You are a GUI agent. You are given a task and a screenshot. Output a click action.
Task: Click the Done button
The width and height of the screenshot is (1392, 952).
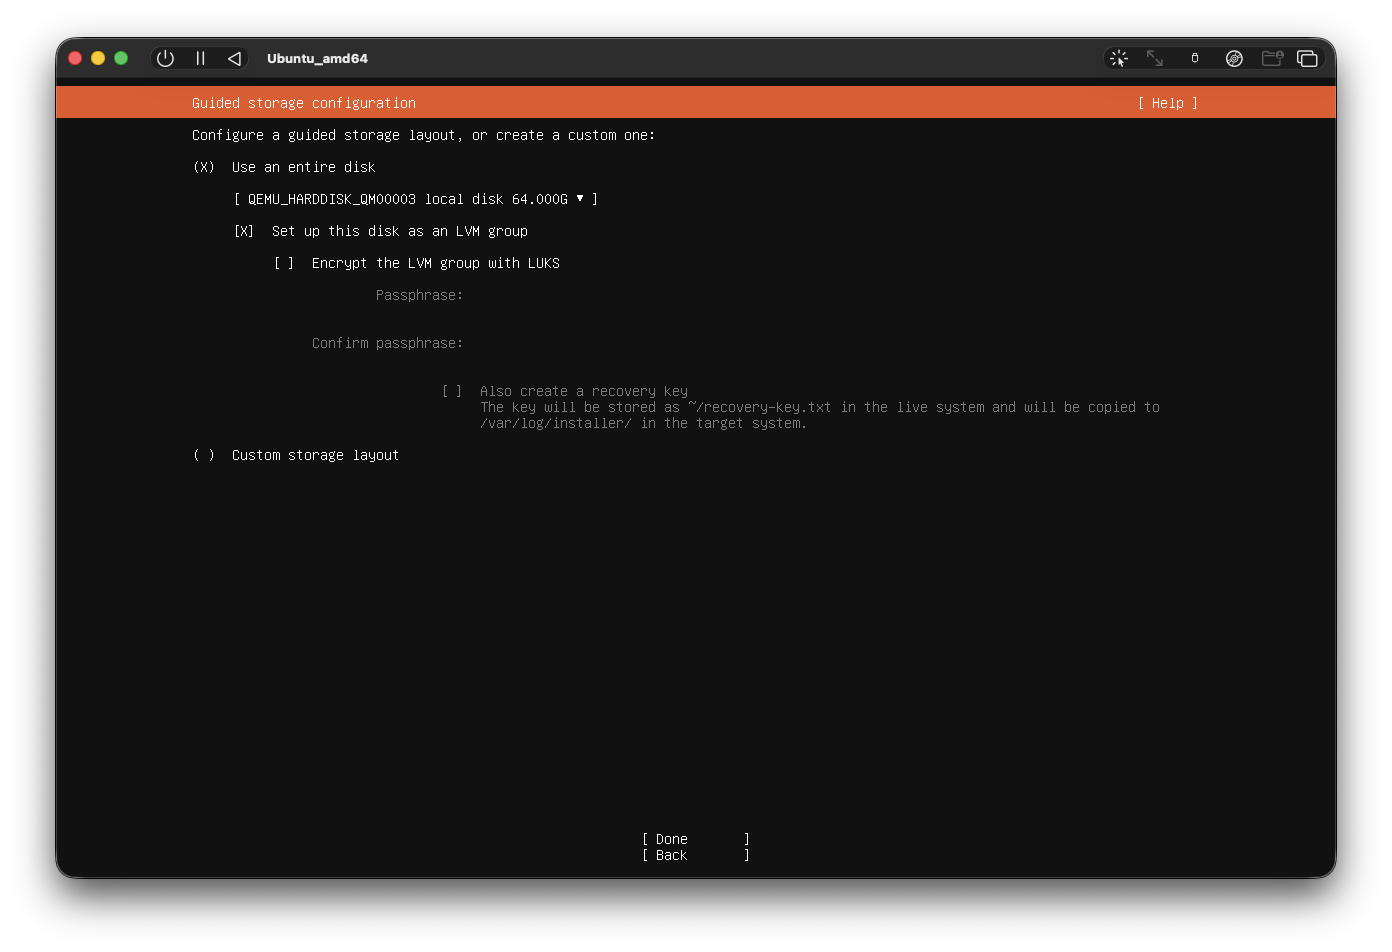pos(695,839)
